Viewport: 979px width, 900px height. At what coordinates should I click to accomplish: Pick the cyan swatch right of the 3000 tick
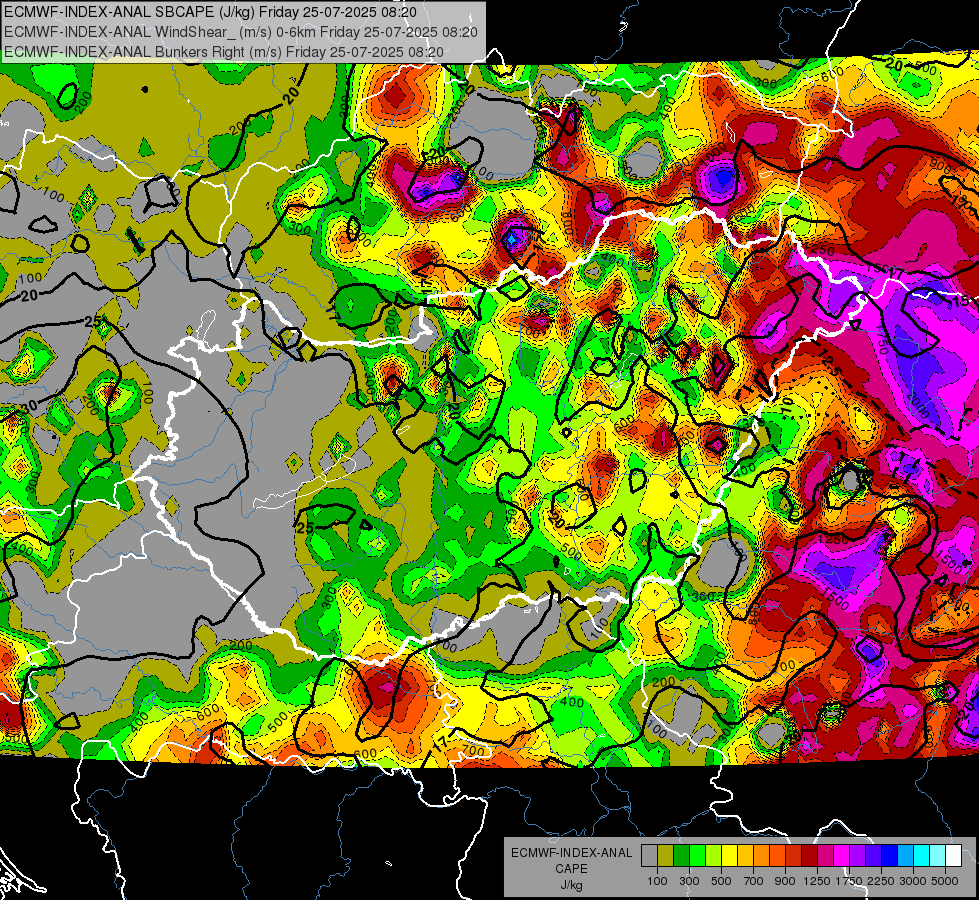tap(922, 855)
